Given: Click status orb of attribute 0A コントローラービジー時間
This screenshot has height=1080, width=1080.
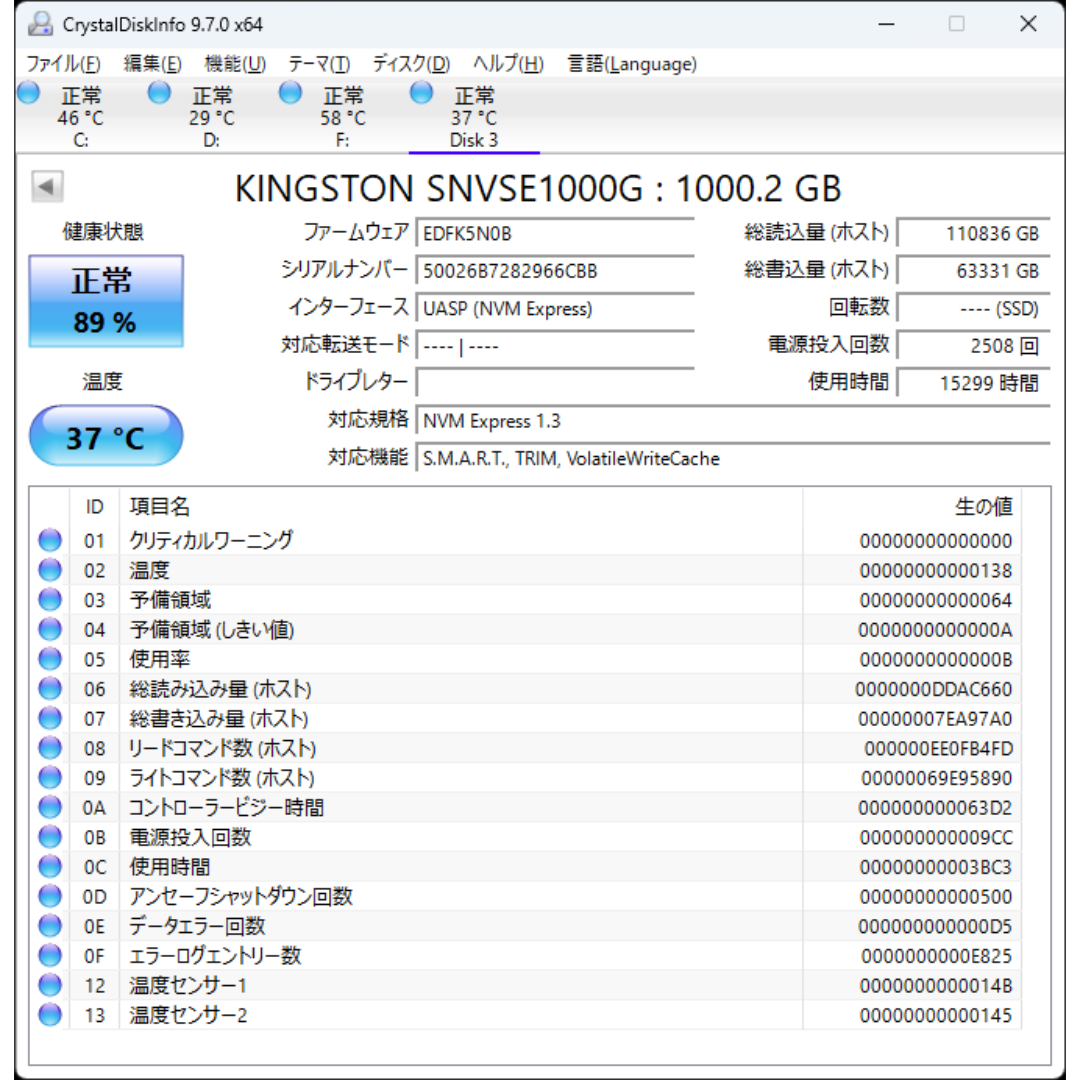Looking at the screenshot, I should click(x=50, y=807).
